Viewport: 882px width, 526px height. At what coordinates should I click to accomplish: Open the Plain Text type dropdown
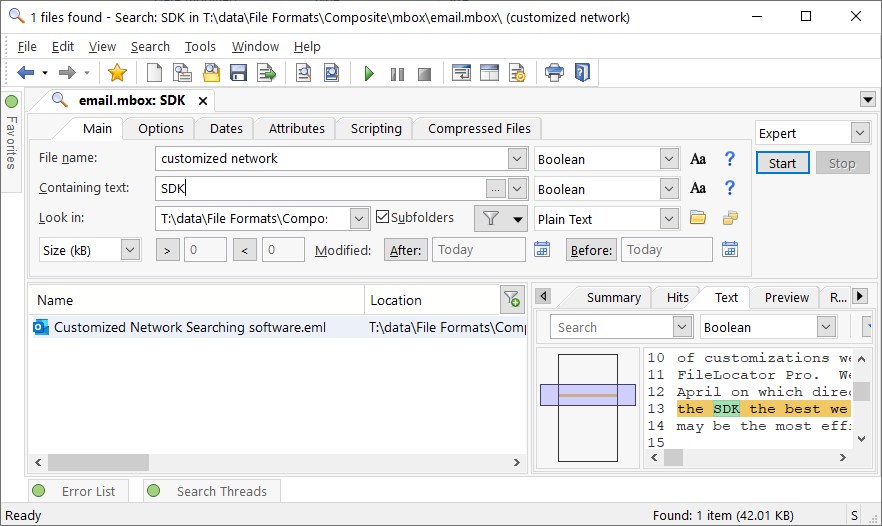[668, 219]
